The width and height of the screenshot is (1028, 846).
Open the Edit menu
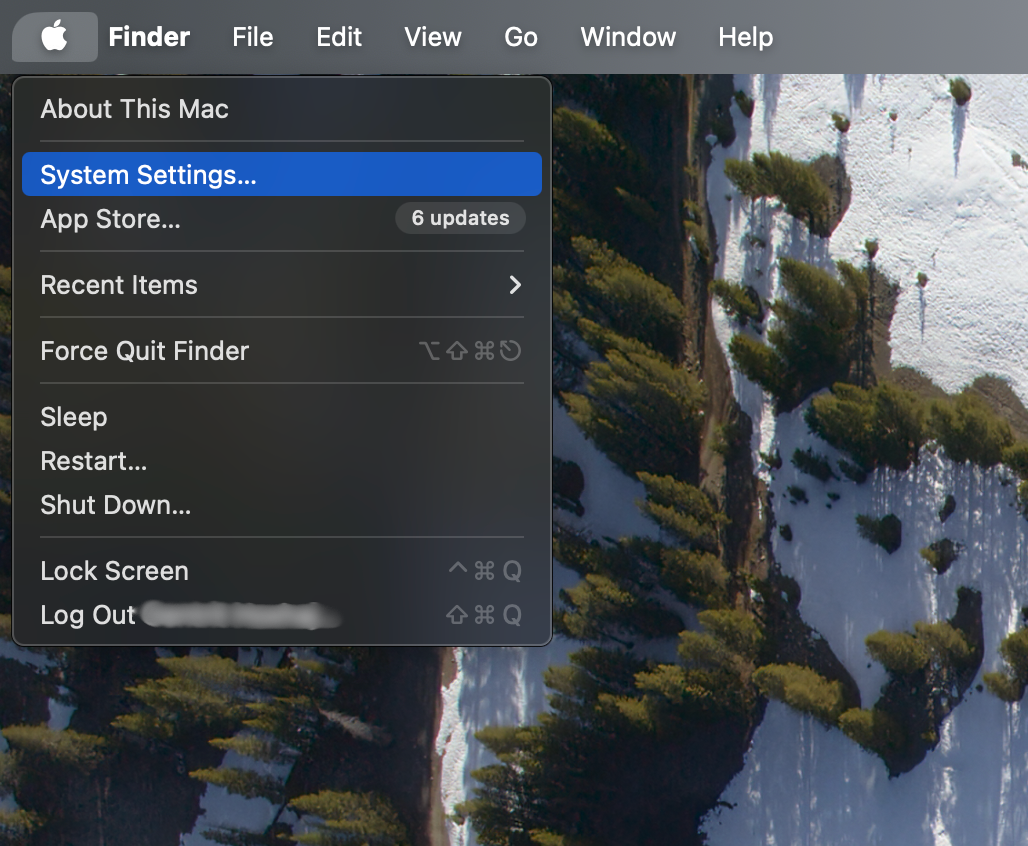pos(338,36)
